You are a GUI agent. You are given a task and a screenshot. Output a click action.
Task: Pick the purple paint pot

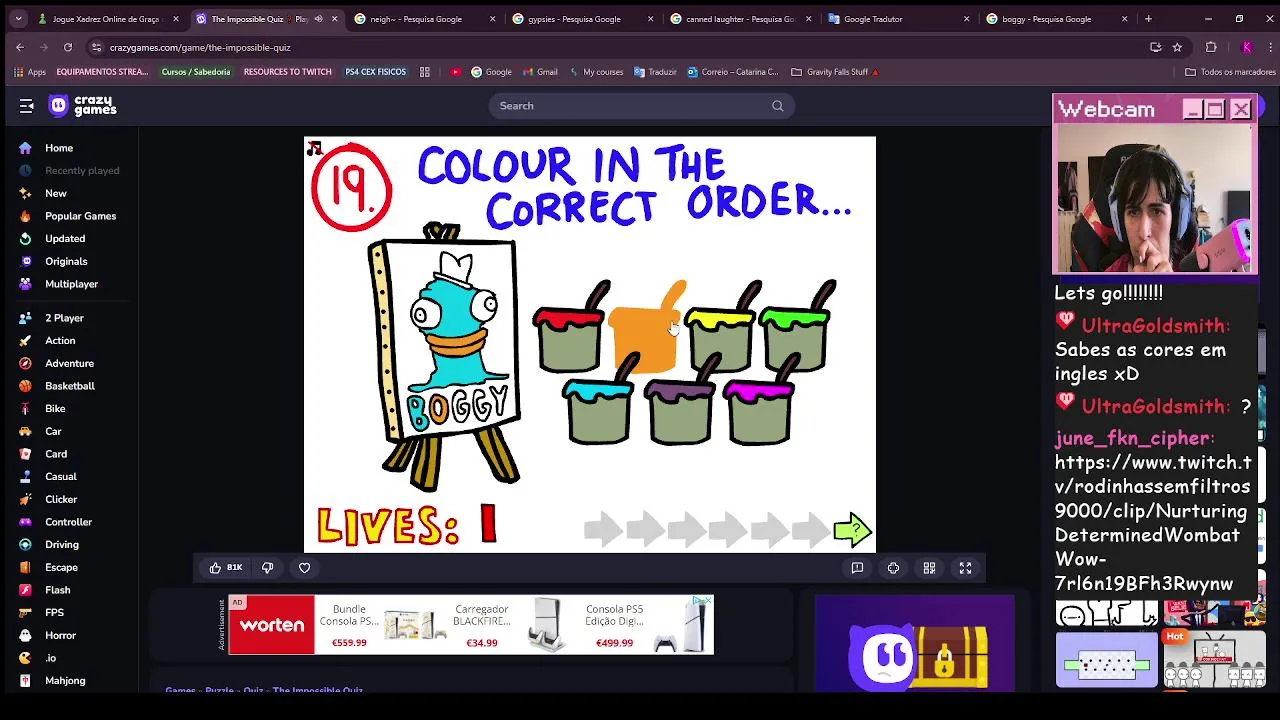(680, 411)
